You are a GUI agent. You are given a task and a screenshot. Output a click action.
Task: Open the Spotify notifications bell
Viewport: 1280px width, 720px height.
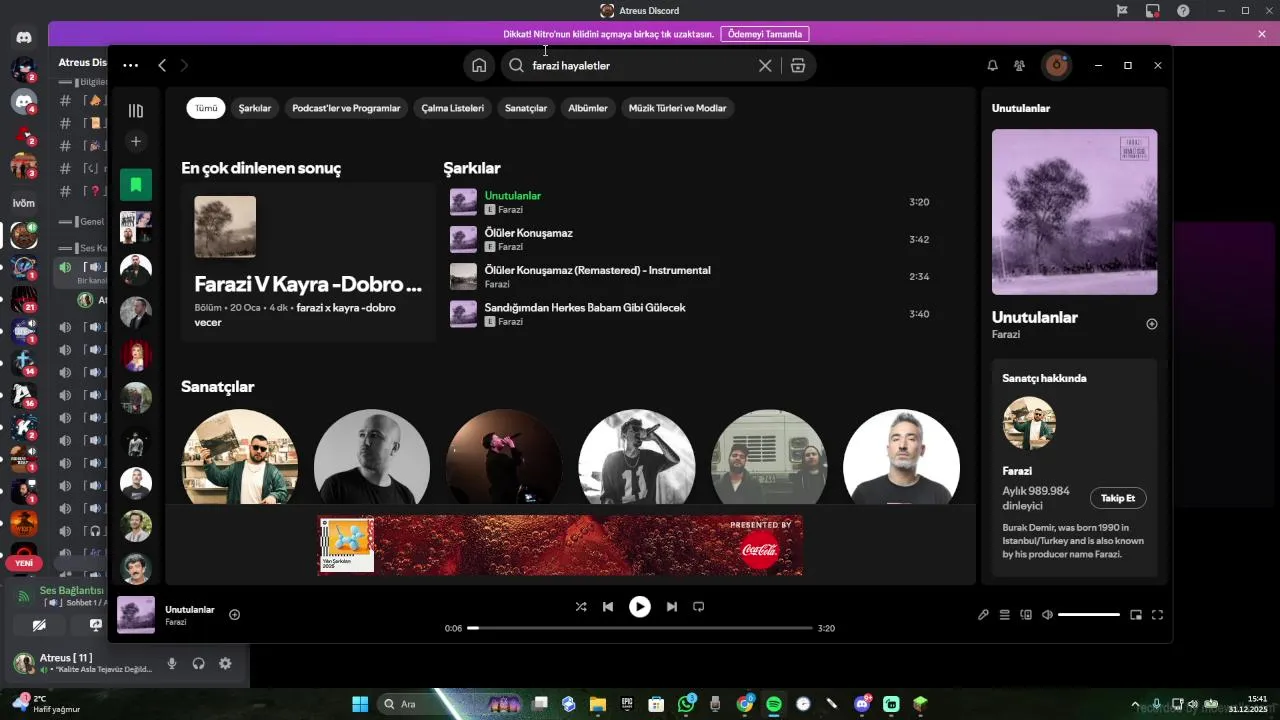pos(992,65)
